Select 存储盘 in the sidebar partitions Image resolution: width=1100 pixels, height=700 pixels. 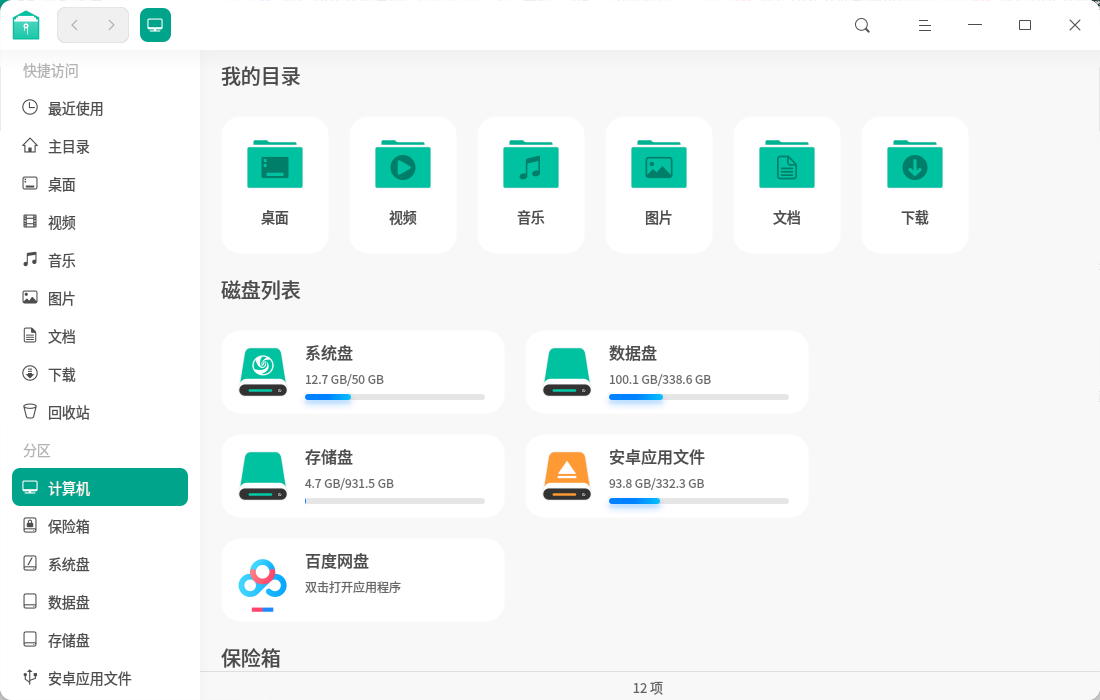pyautogui.click(x=100, y=640)
